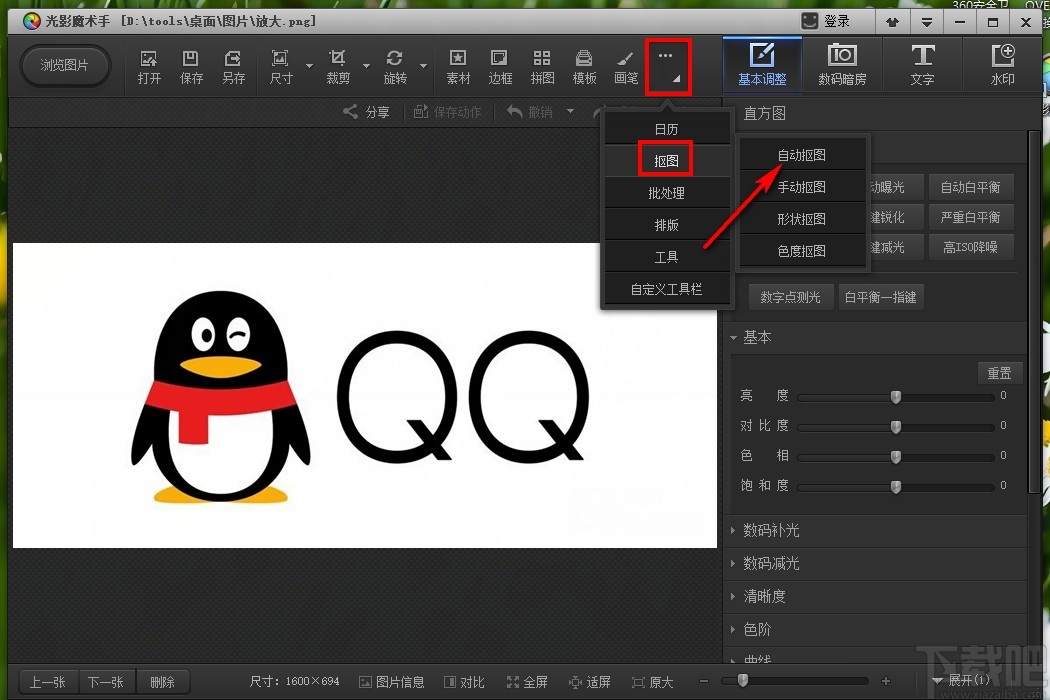Choose 日历 from the menu
Image resolution: width=1050 pixels, height=700 pixels.
[666, 129]
